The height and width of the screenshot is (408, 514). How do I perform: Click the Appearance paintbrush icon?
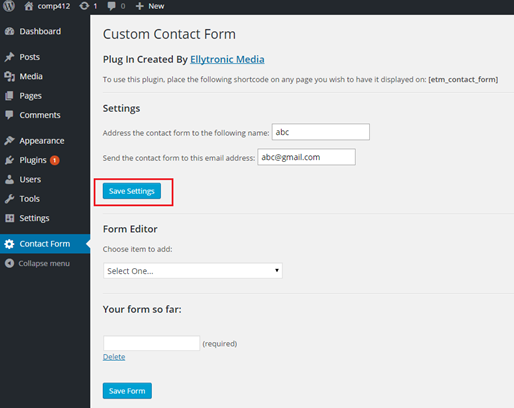click(x=9, y=141)
